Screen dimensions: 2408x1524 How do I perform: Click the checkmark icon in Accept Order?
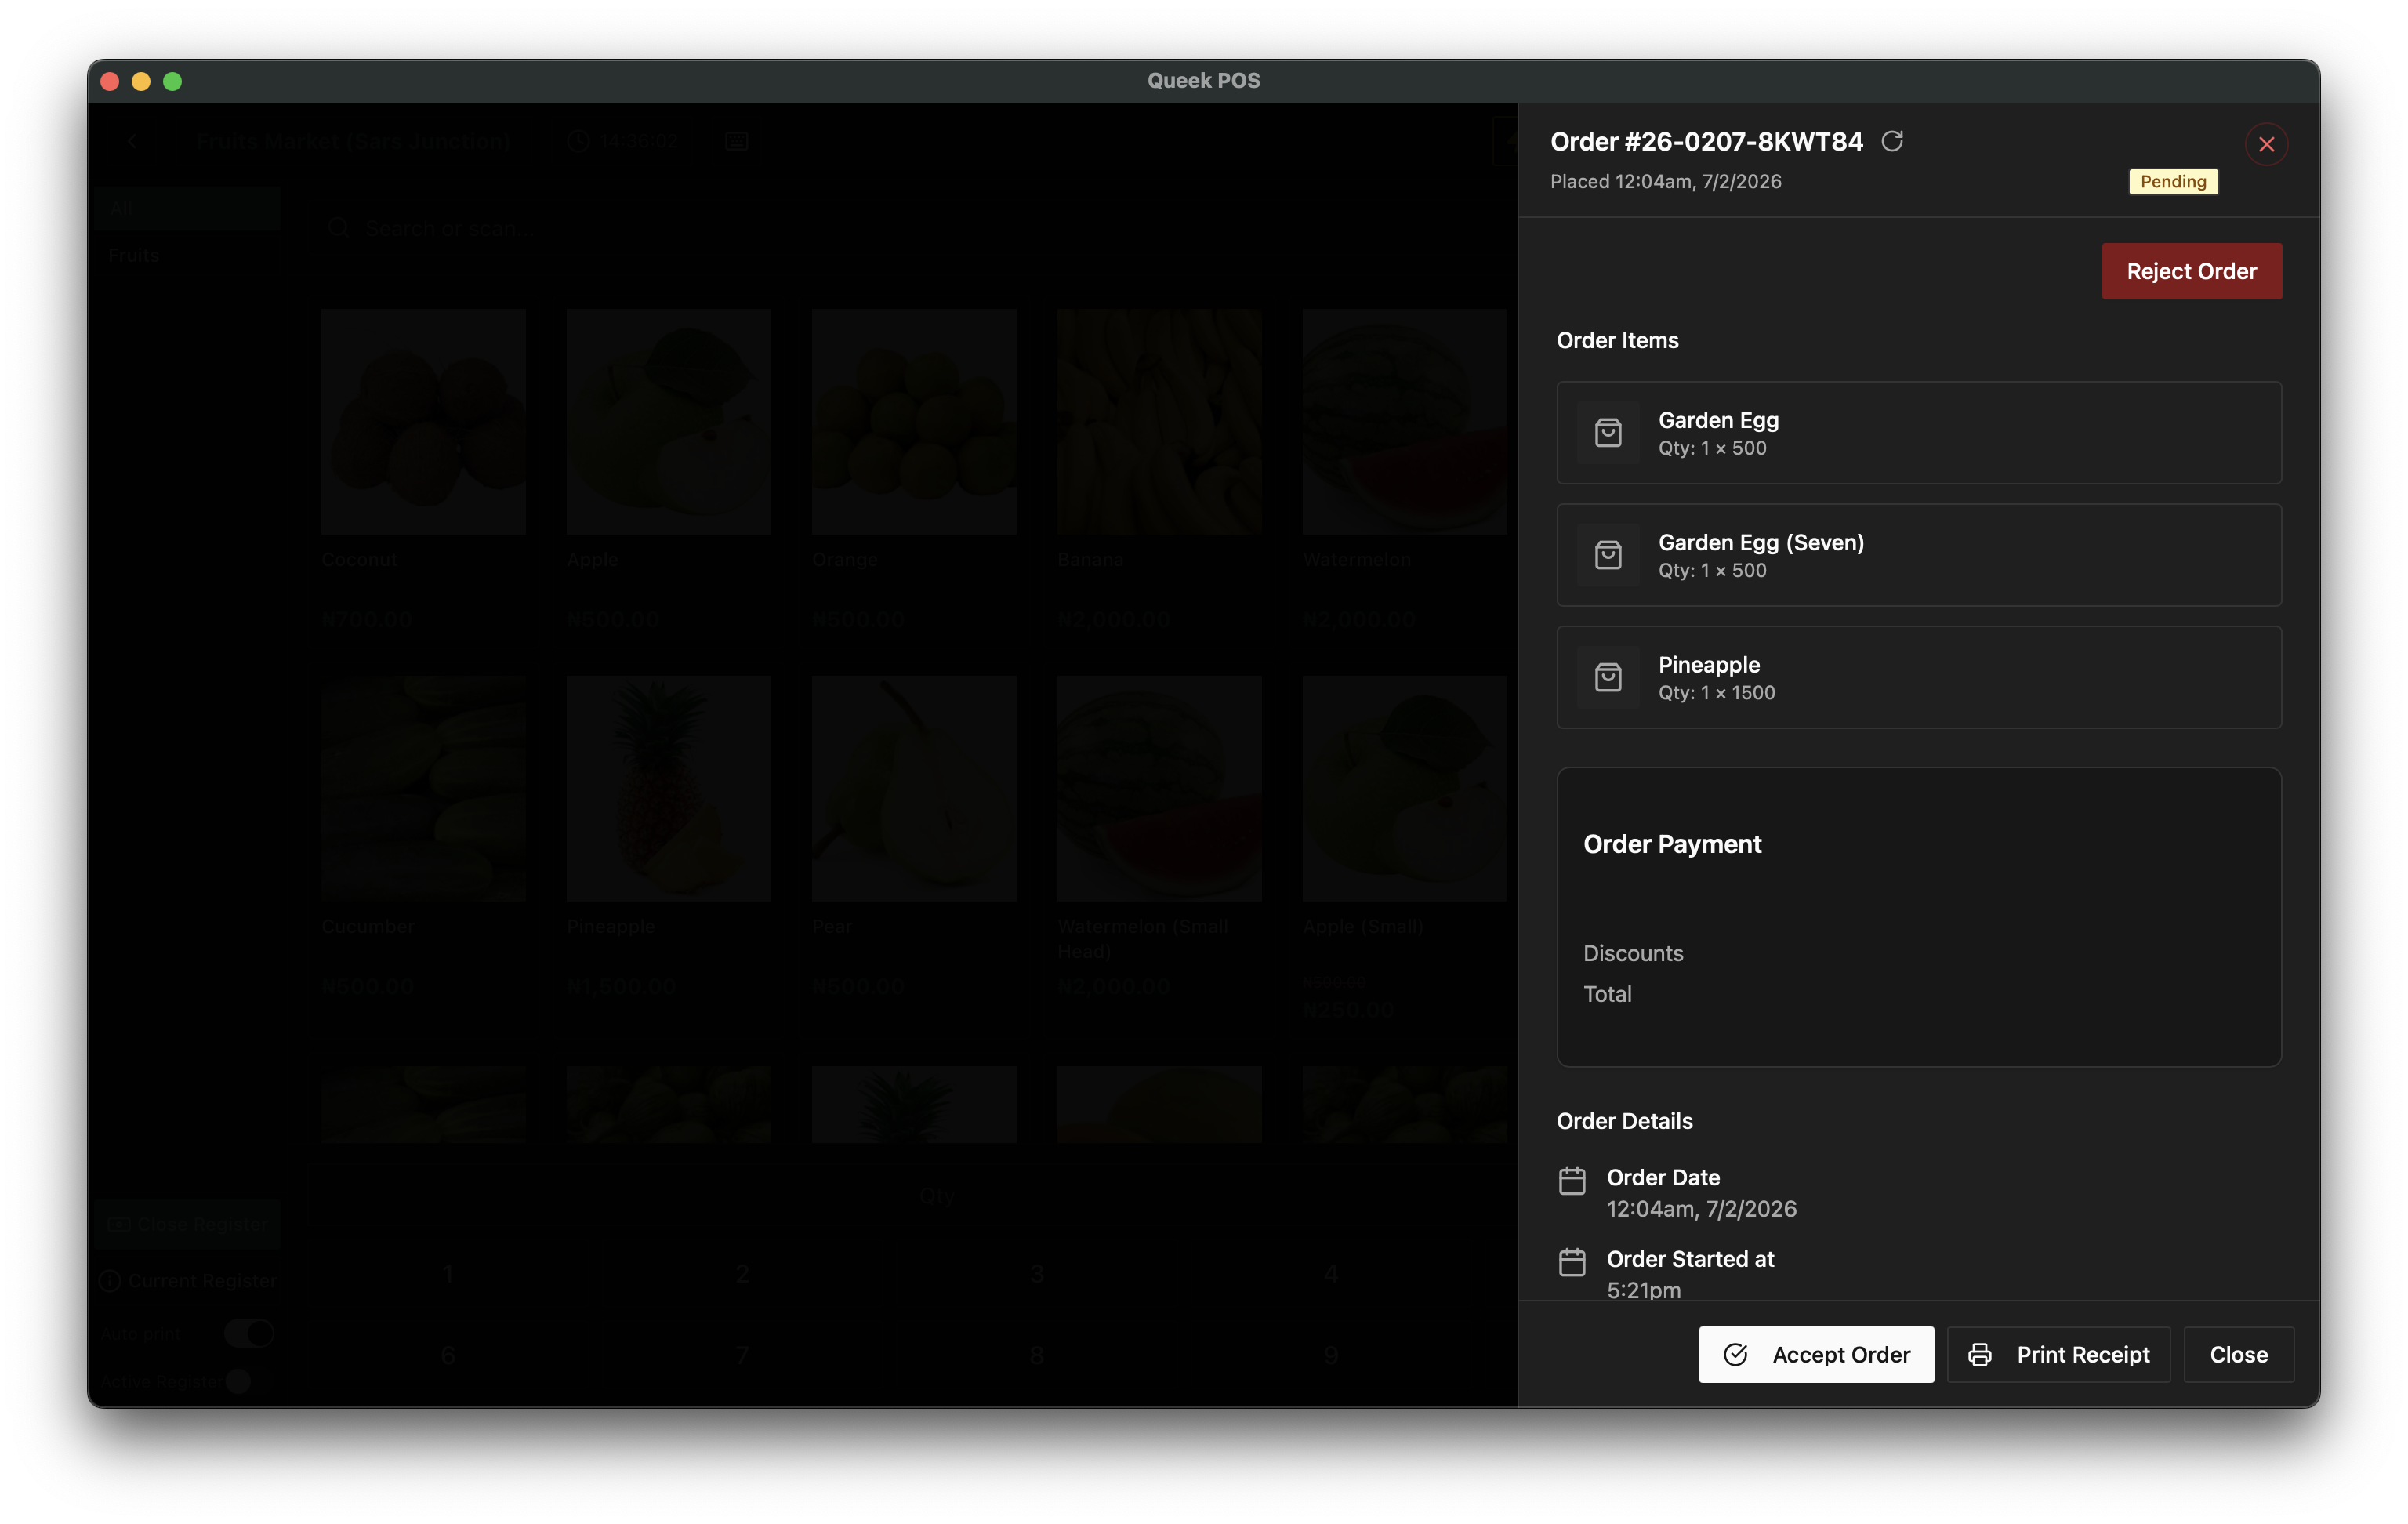[1736, 1354]
